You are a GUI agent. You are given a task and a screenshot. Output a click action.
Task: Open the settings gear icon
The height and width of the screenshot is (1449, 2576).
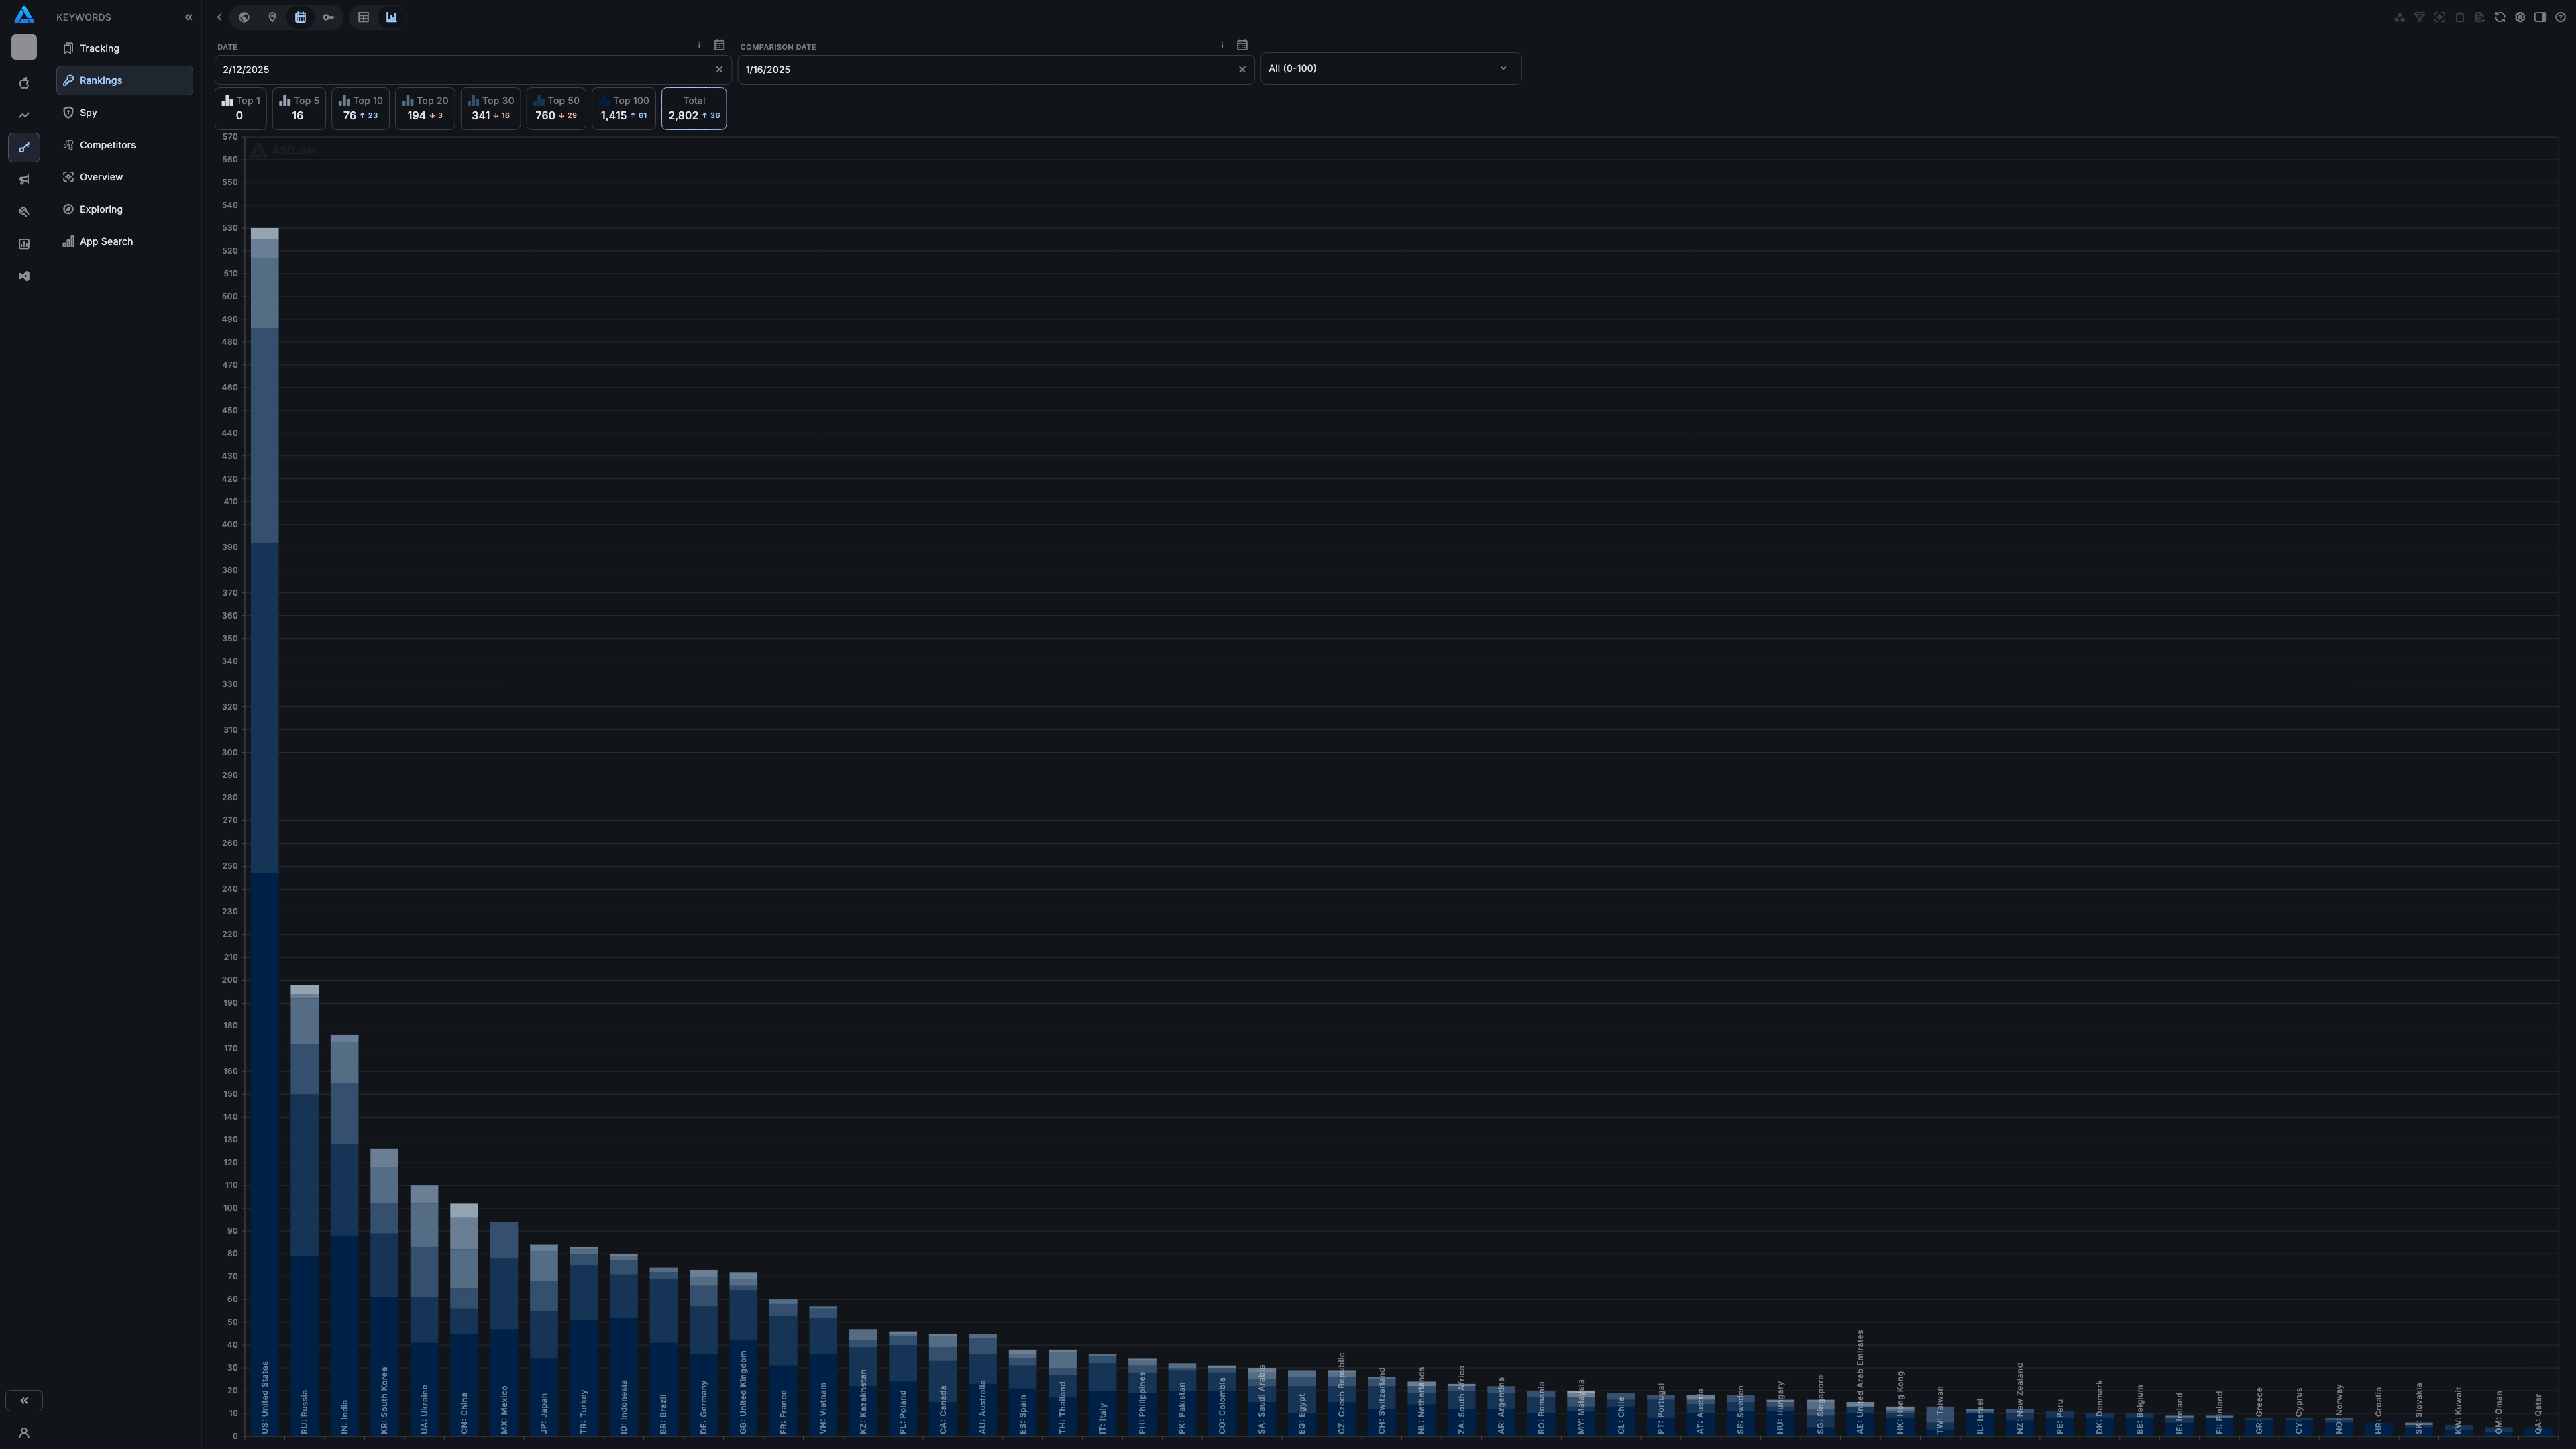tap(2520, 17)
